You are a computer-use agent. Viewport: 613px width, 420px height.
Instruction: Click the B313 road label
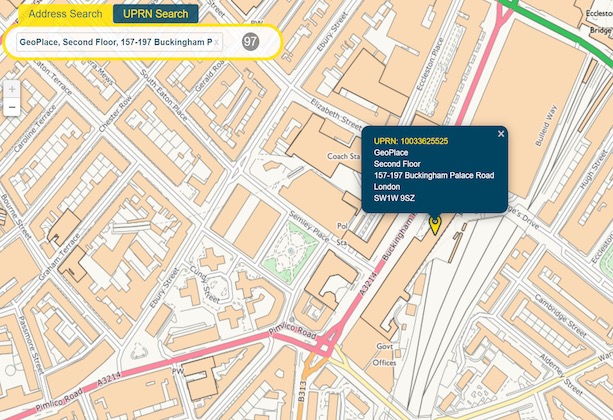300,389
